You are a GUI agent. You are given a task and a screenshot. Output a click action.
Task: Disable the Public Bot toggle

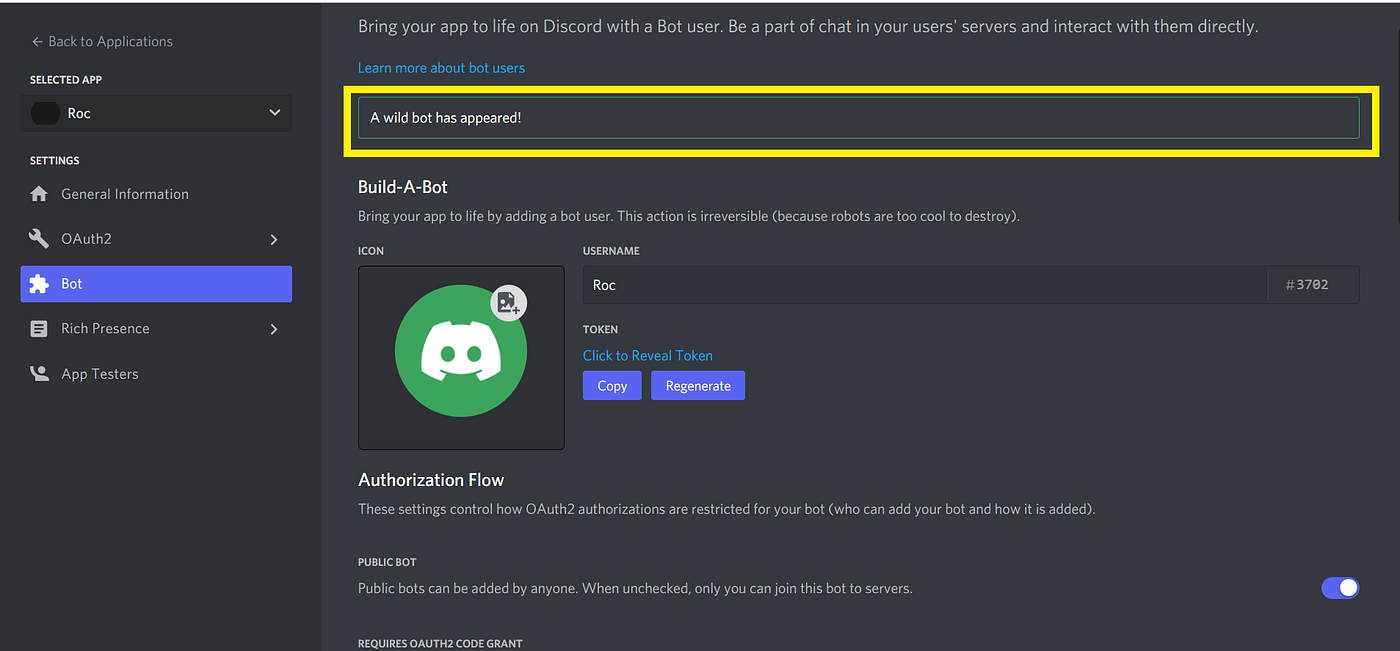pos(1340,588)
